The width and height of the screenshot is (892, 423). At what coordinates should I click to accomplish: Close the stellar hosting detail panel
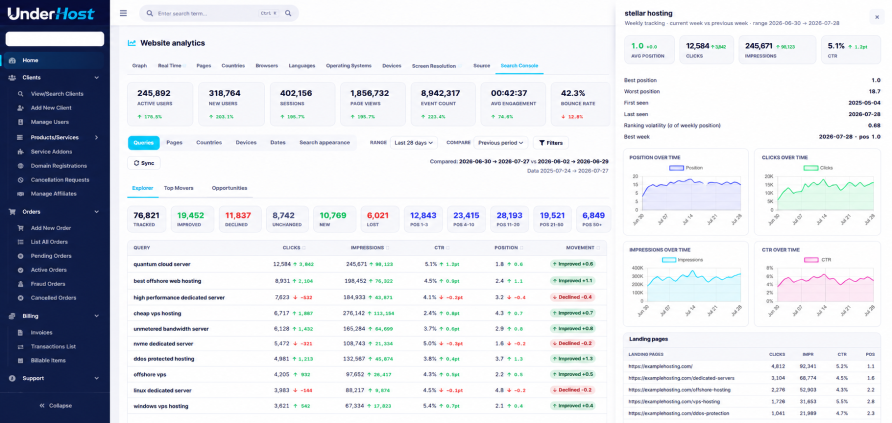point(877,18)
